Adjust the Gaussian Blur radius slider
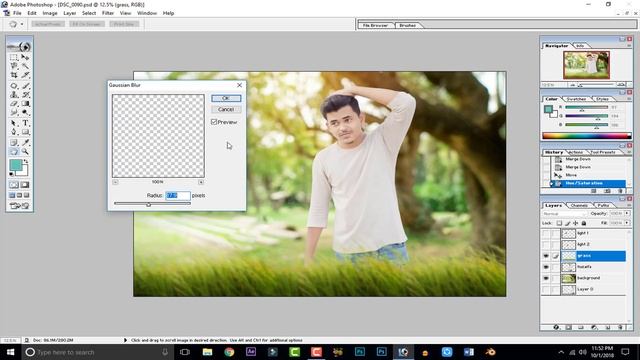 (x=149, y=204)
